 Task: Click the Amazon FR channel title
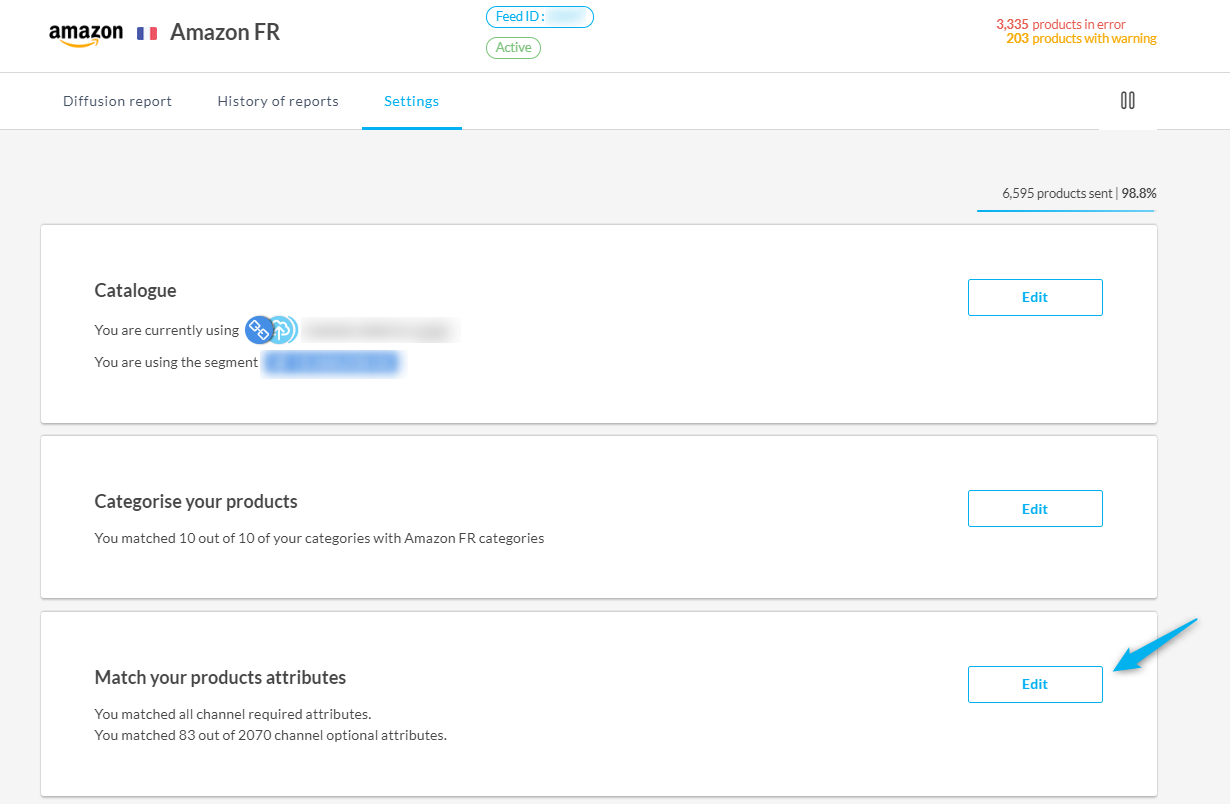coord(225,32)
